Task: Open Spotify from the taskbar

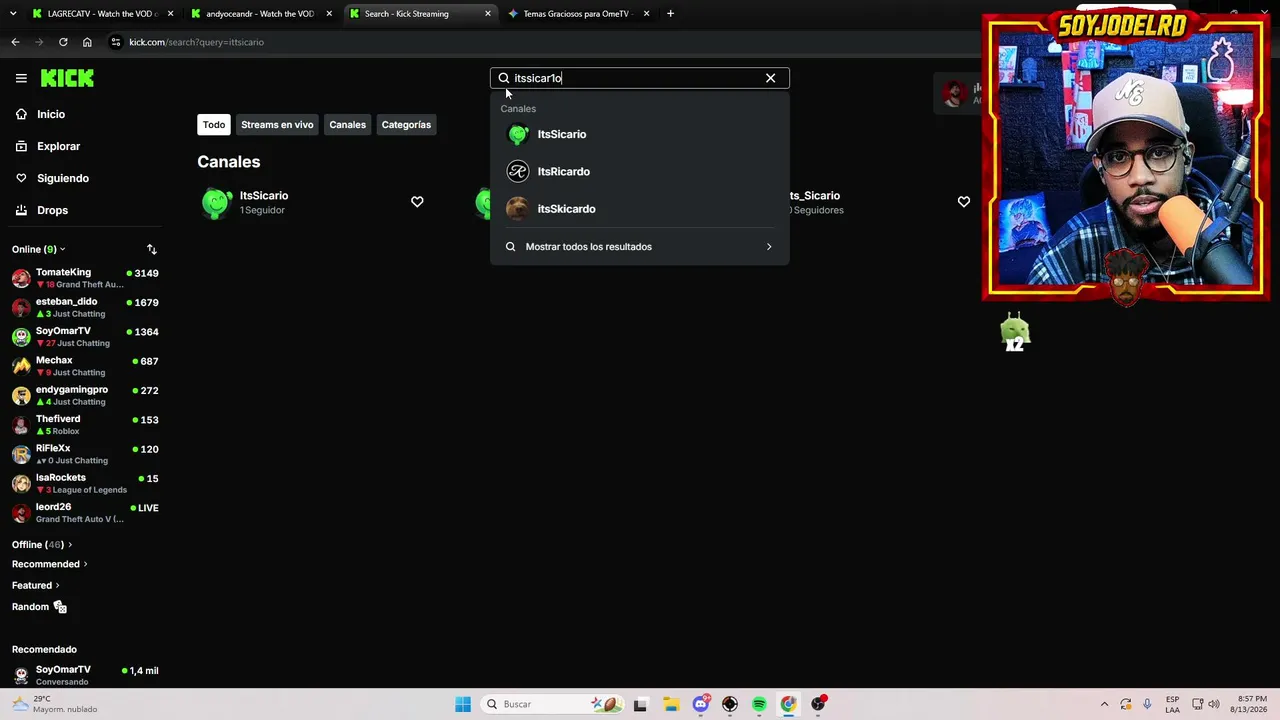Action: tap(759, 704)
